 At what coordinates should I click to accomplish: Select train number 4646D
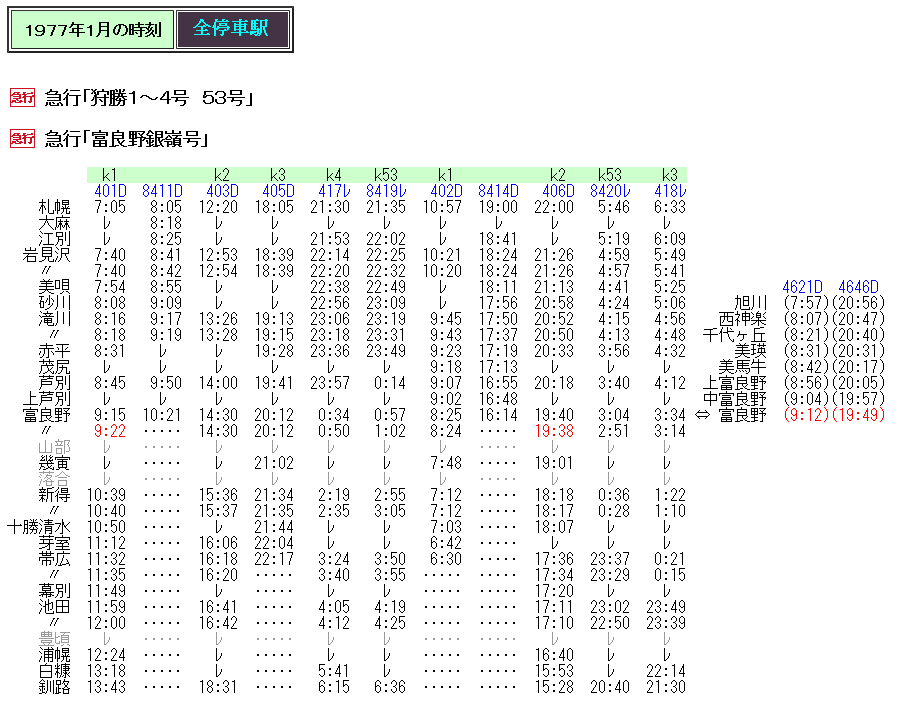coord(859,287)
